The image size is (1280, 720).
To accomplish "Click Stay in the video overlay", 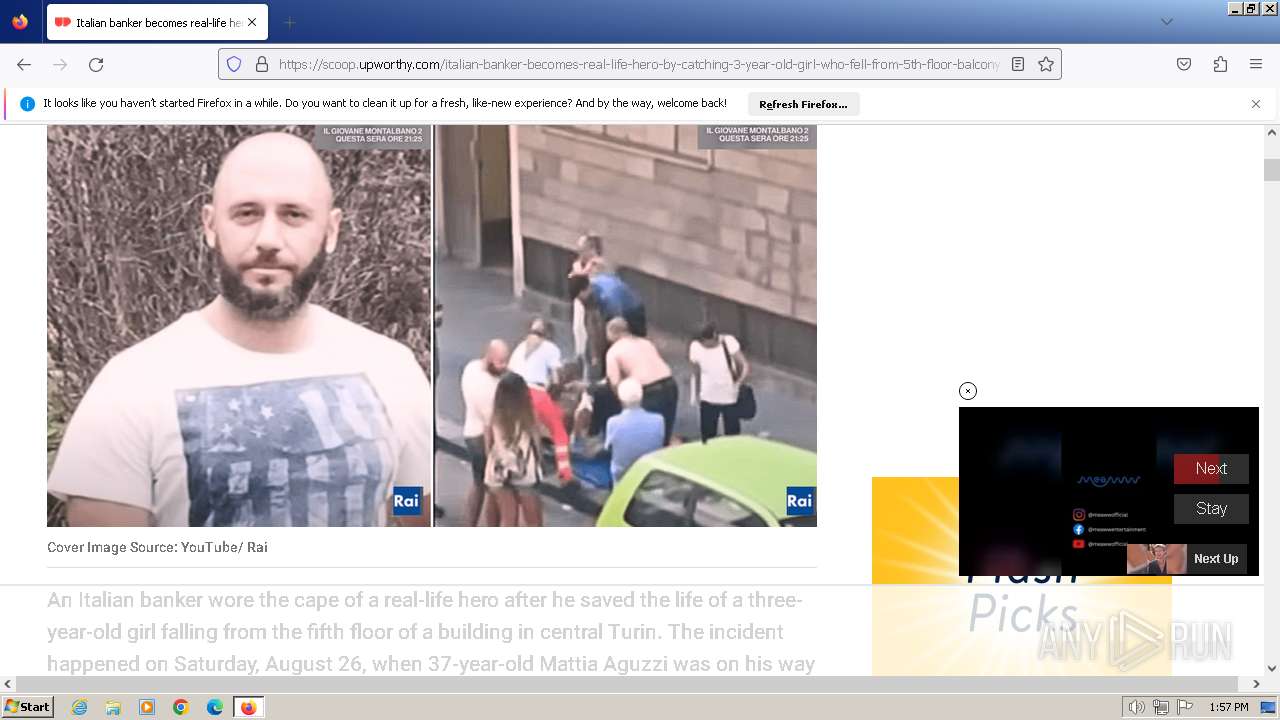I will [x=1211, y=509].
